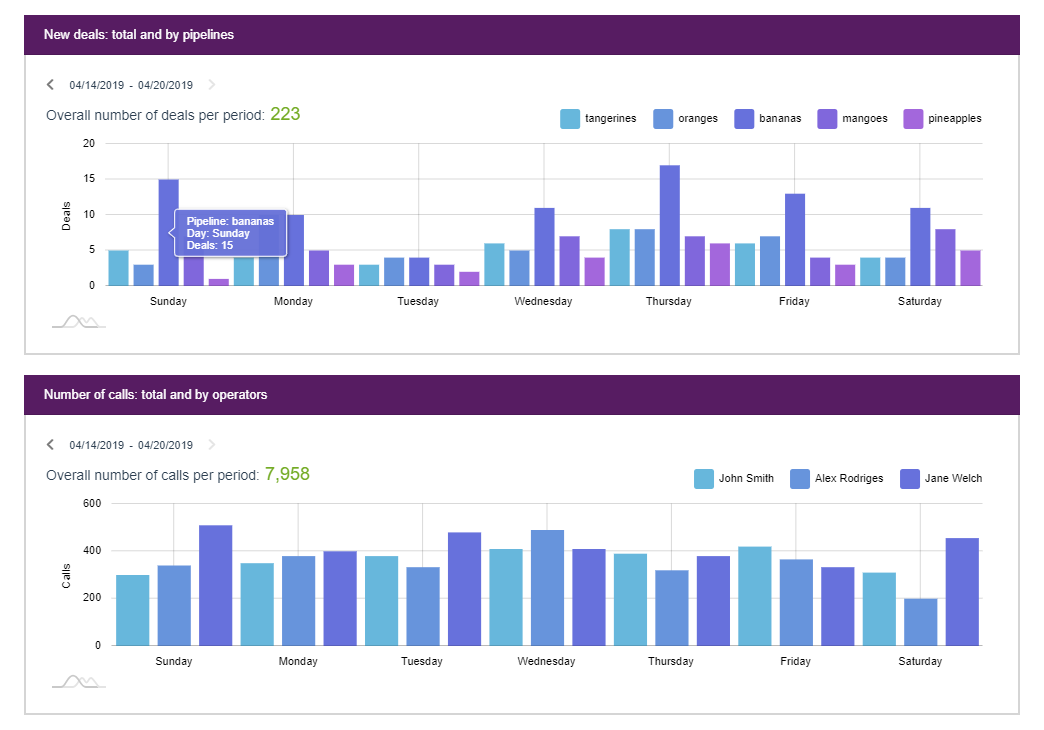Hide Alex Rodriges calls series
Image resolution: width=1044 pixels, height=730 pixels.
tap(837, 478)
